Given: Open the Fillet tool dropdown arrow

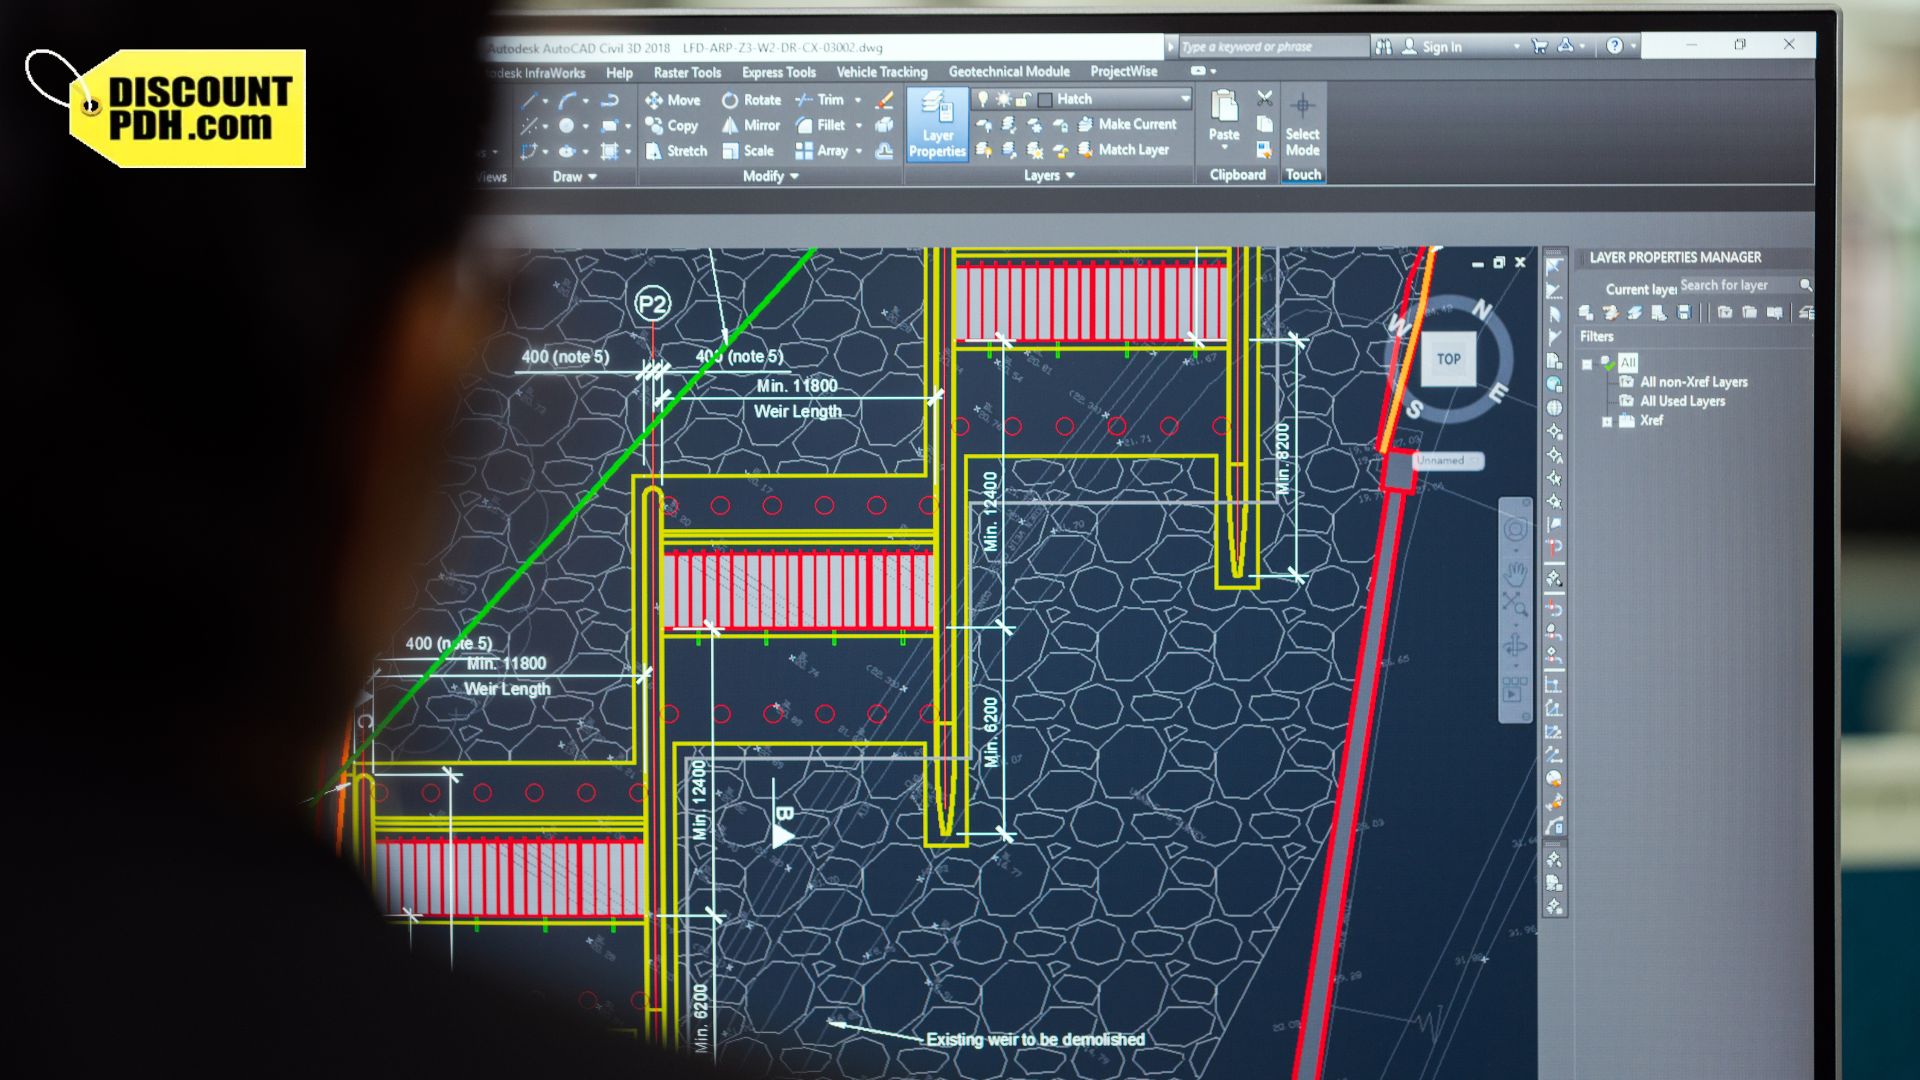Looking at the screenshot, I should click(858, 126).
